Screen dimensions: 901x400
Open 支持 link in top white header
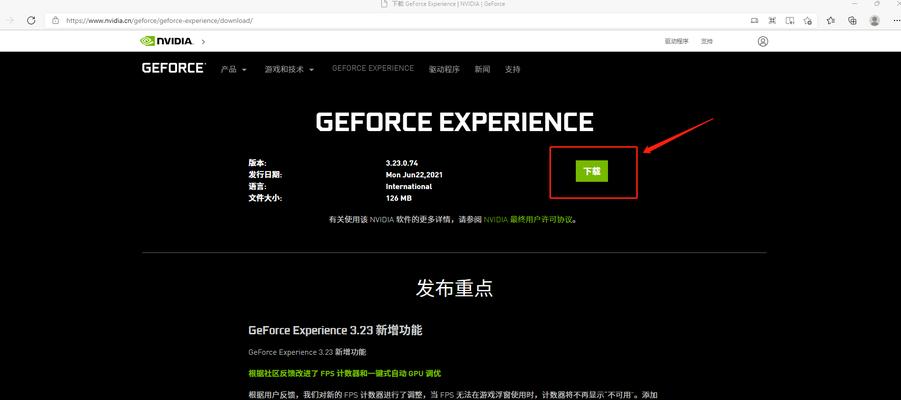(x=707, y=41)
